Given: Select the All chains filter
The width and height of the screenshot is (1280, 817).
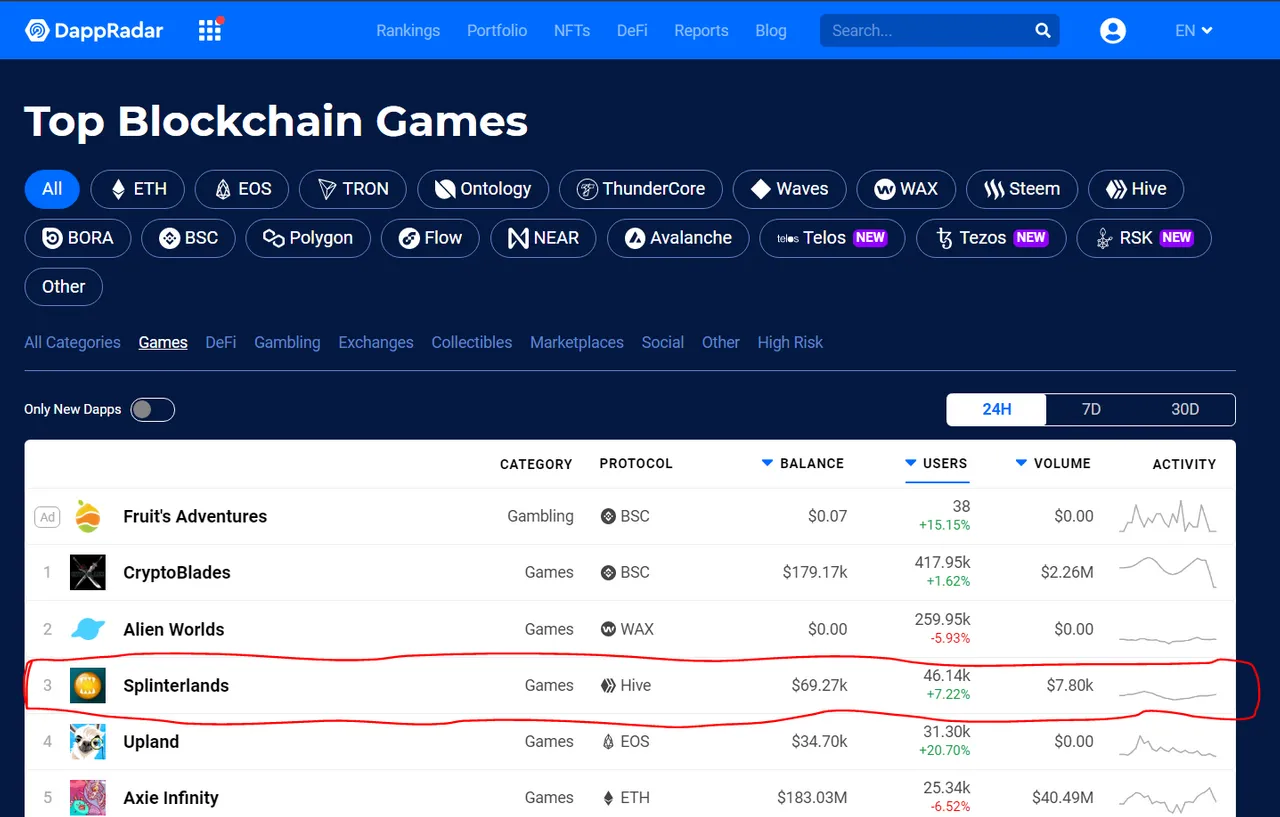Looking at the screenshot, I should point(52,189).
